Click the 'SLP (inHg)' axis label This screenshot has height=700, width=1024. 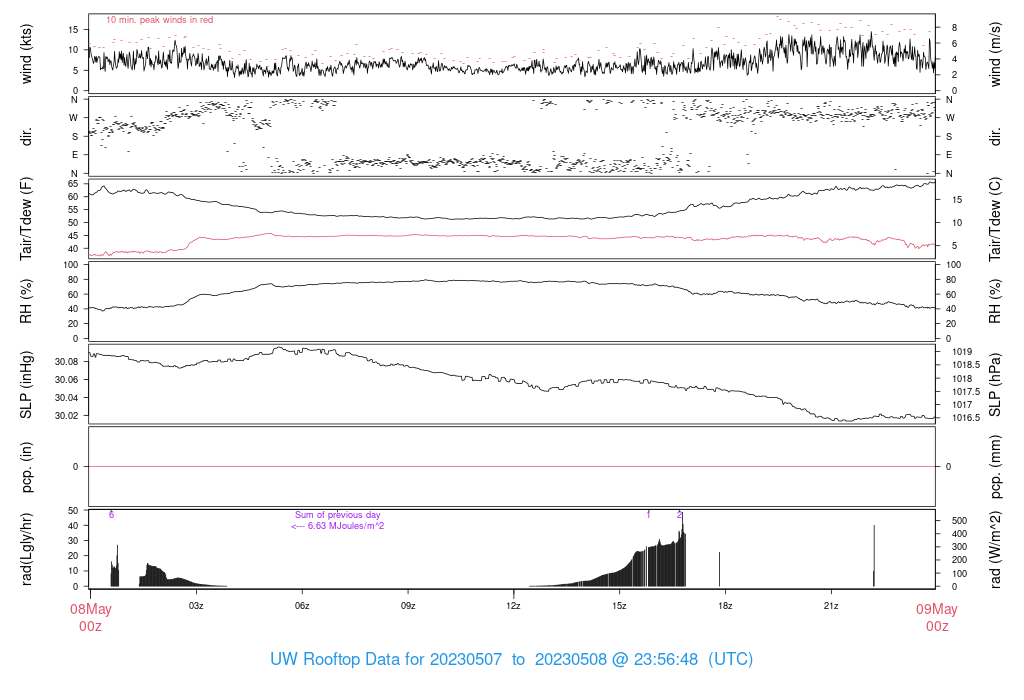pyautogui.click(x=26, y=385)
